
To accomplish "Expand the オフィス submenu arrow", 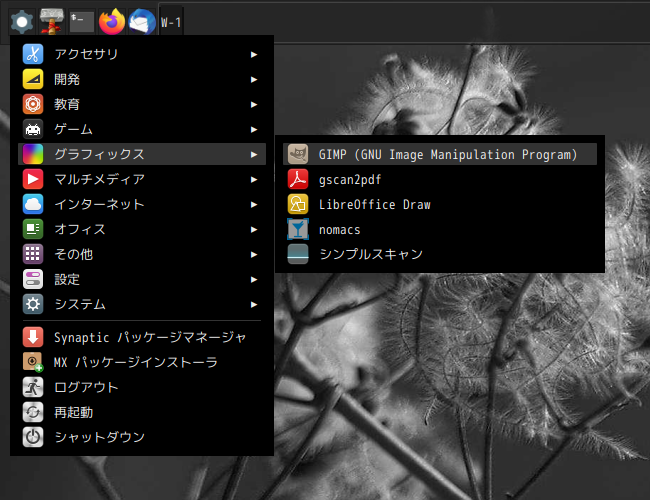I will pos(254,230).
